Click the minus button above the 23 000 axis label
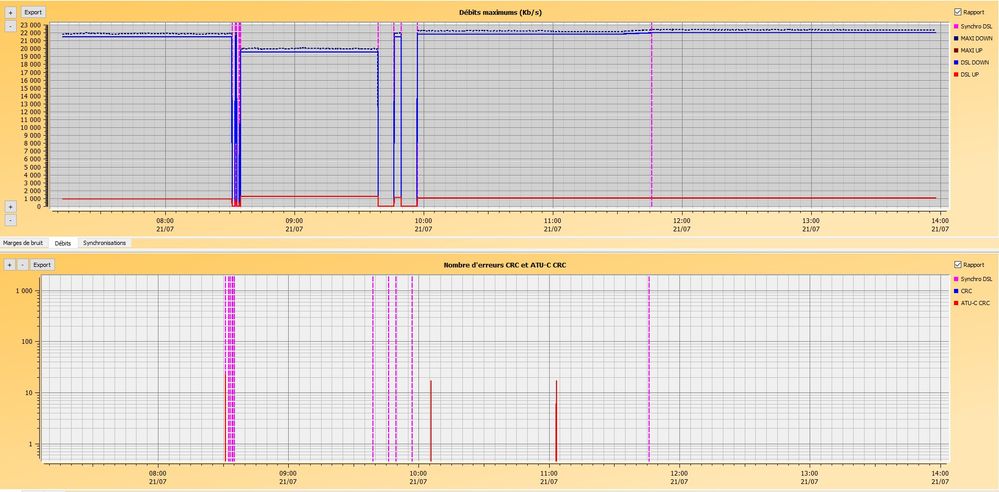 pyautogui.click(x=10, y=25)
